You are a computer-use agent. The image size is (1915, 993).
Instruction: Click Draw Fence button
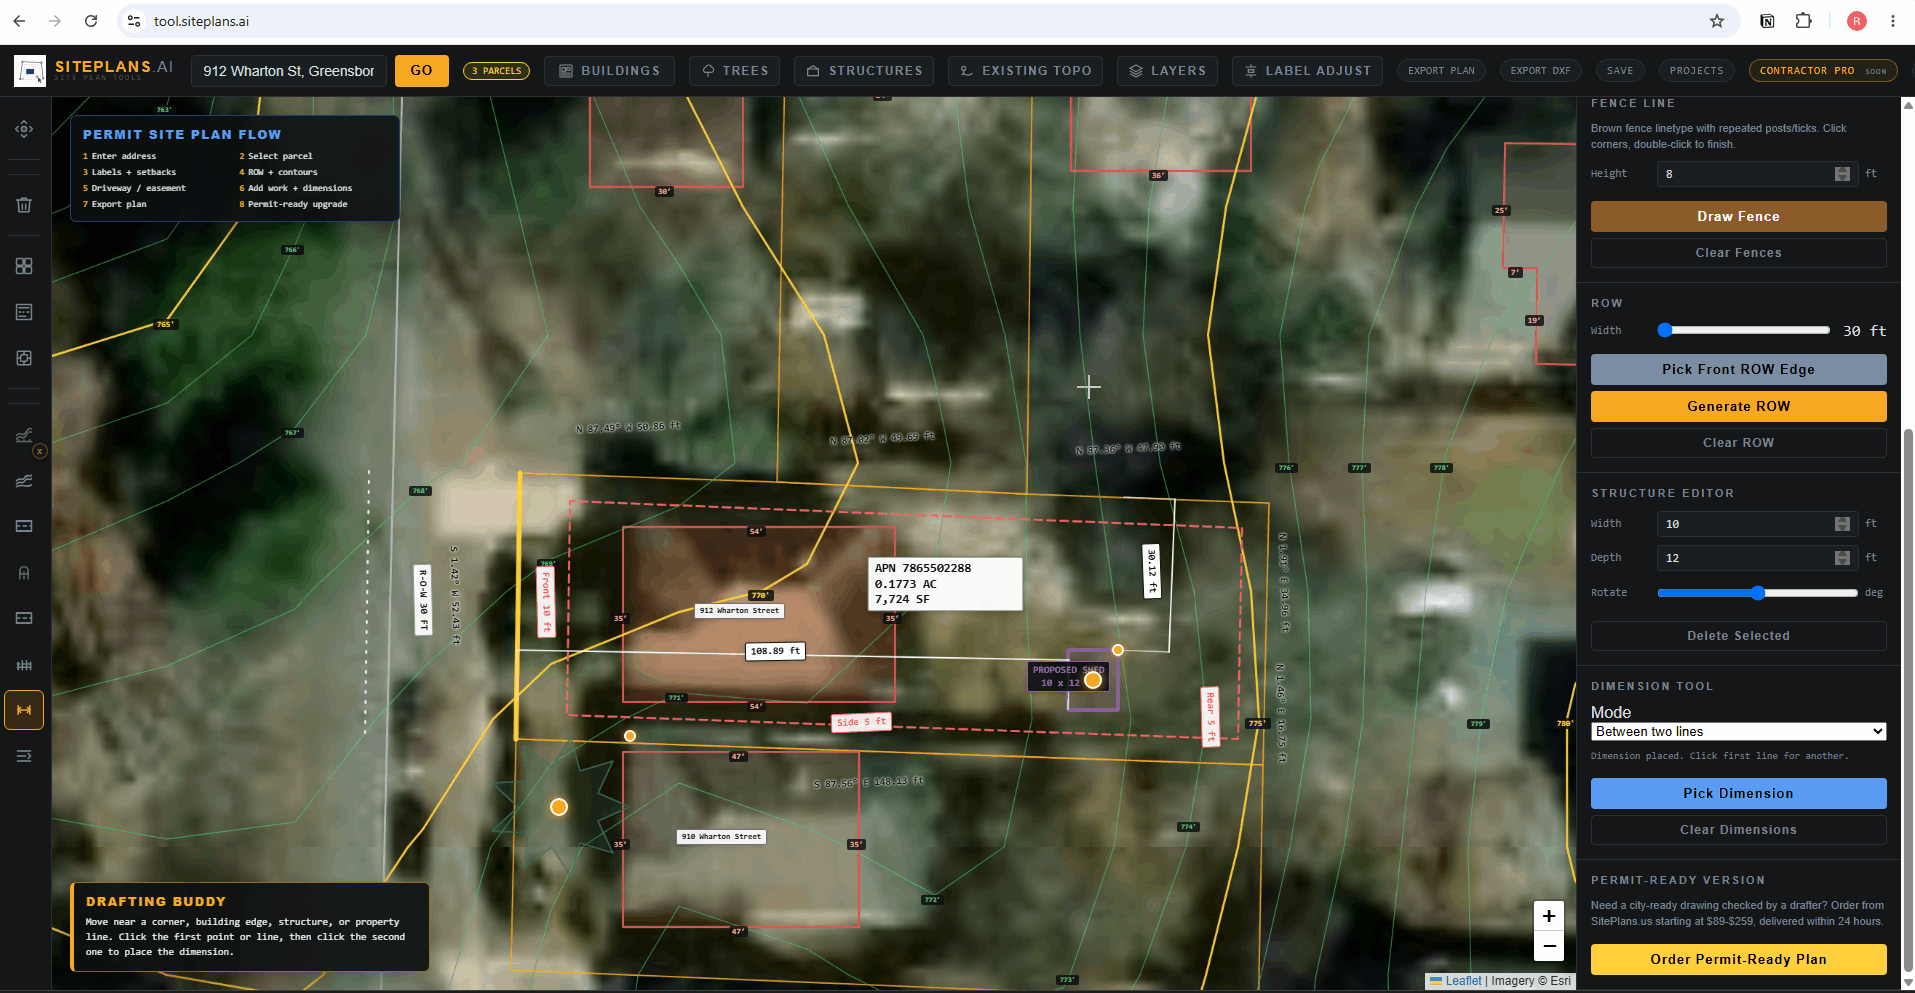point(1738,216)
